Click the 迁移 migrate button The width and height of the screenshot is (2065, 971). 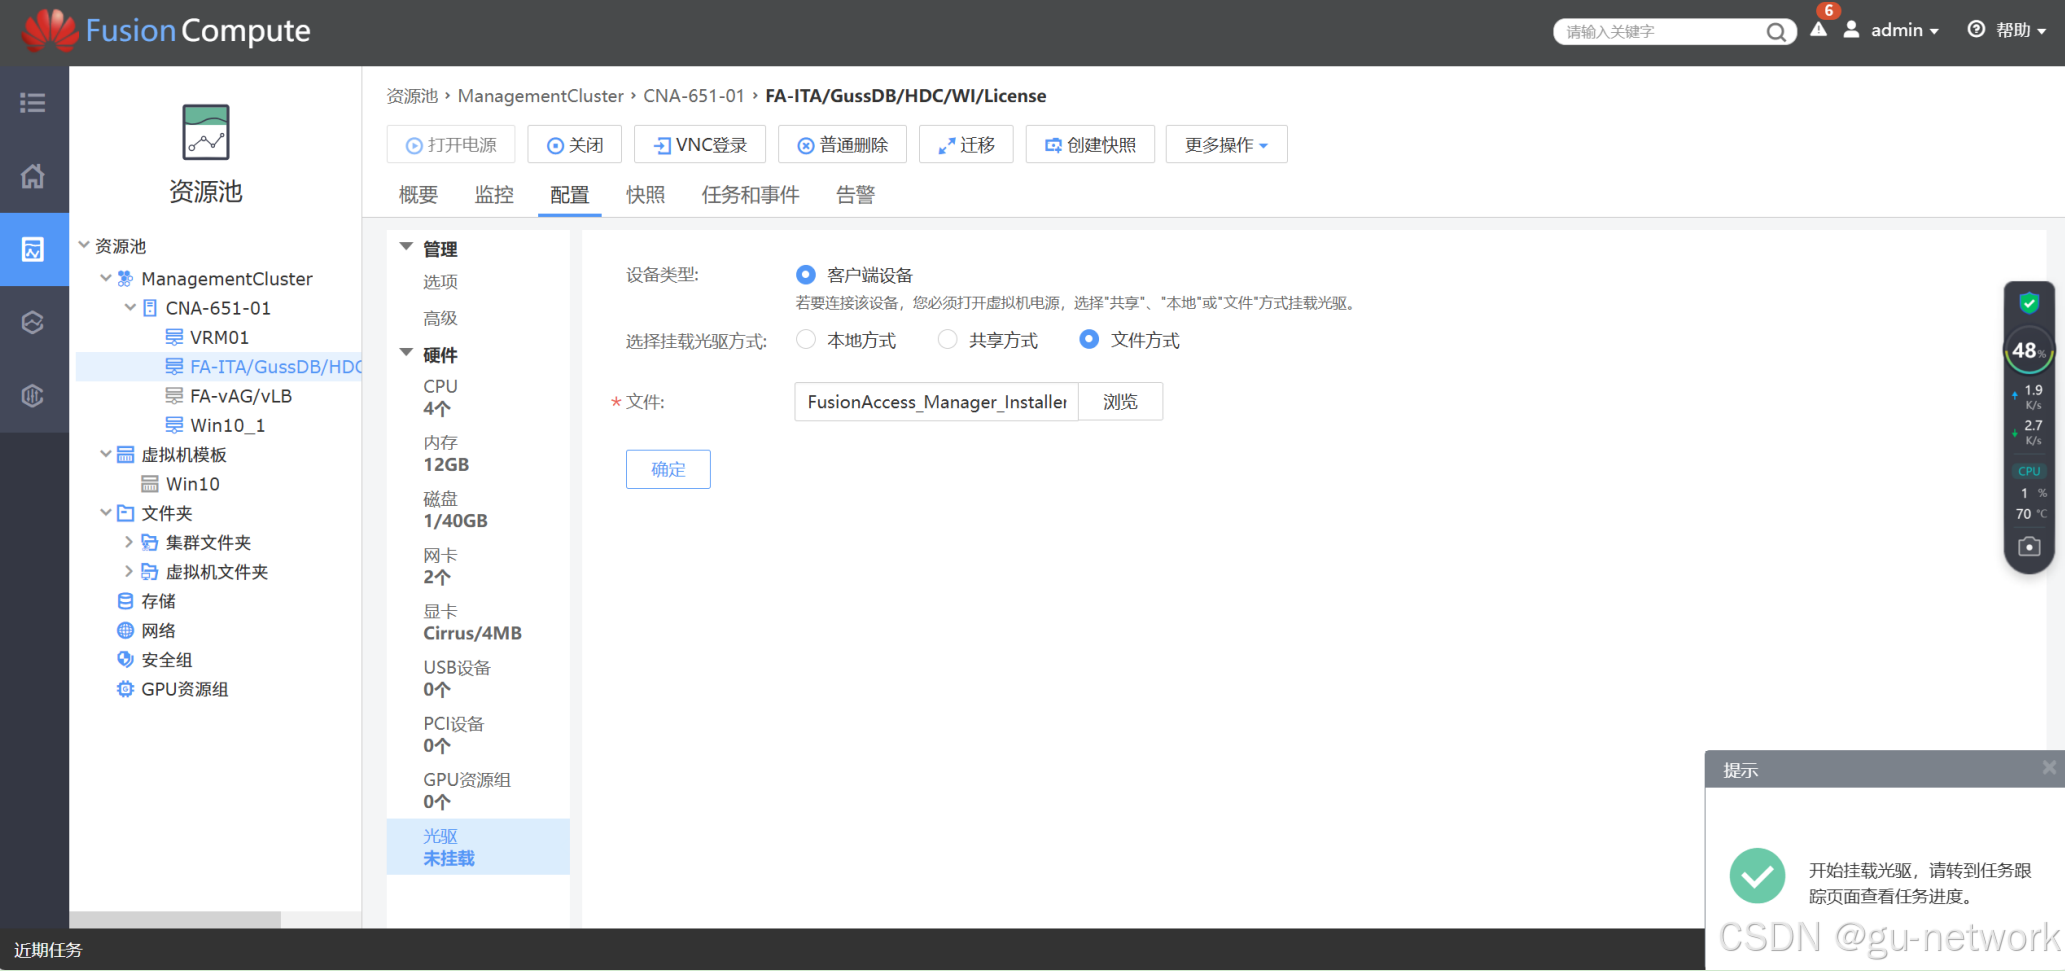tap(966, 144)
